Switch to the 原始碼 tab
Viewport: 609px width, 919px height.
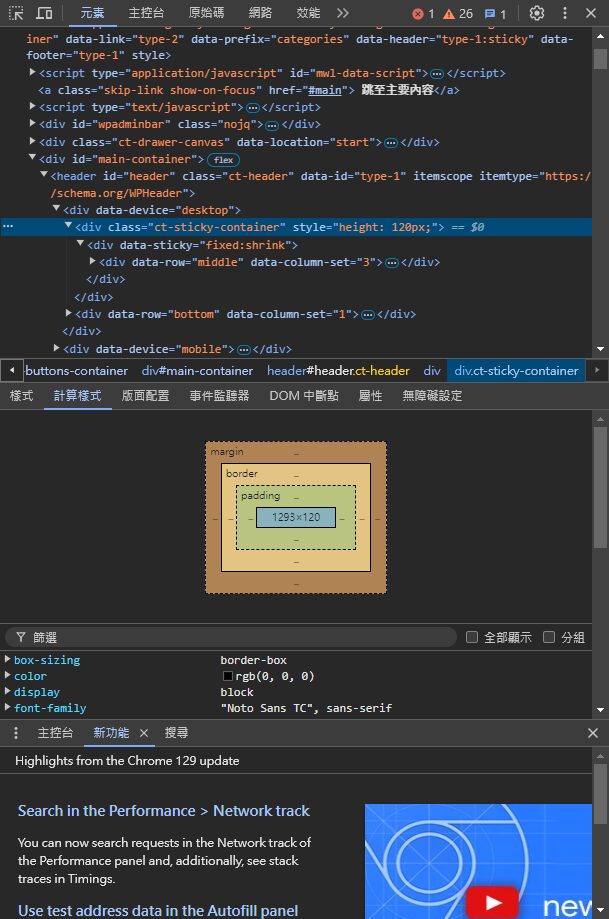point(206,13)
